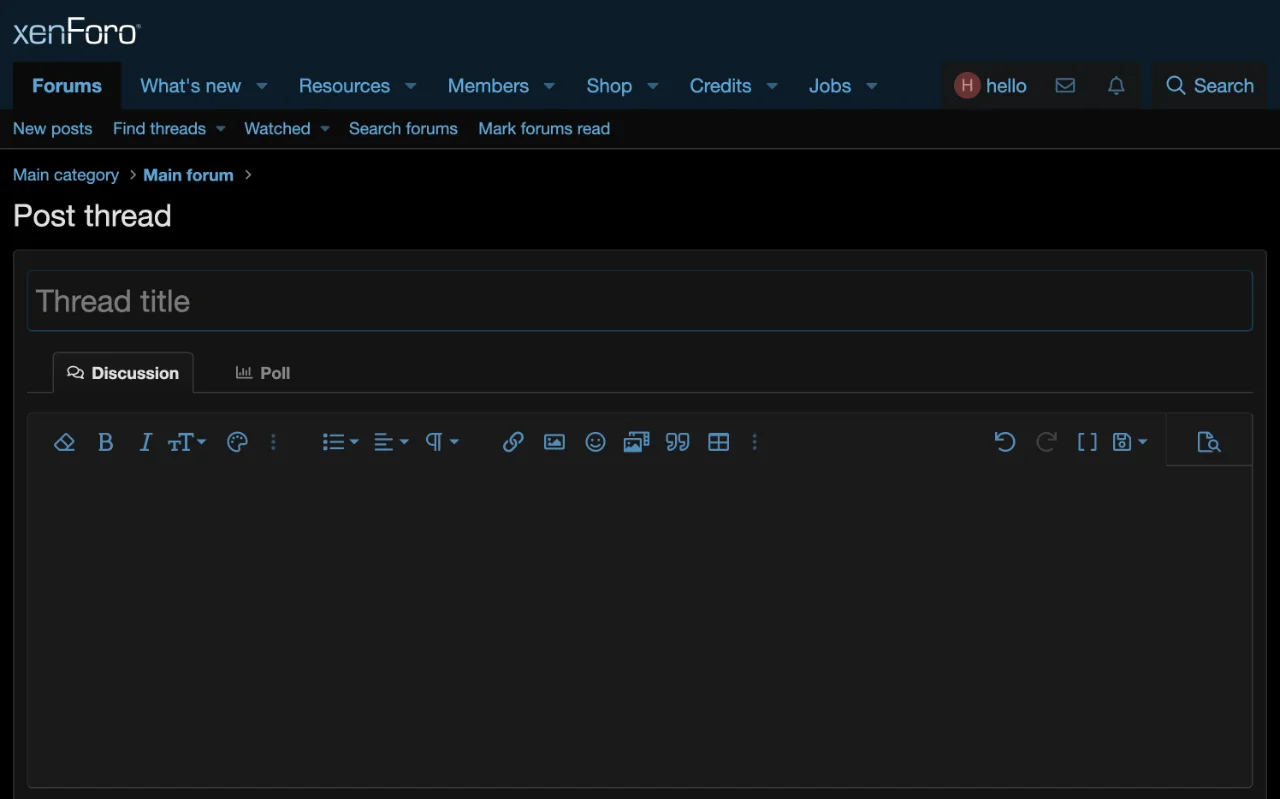
Task: Insert a table into the post
Action: click(718, 442)
